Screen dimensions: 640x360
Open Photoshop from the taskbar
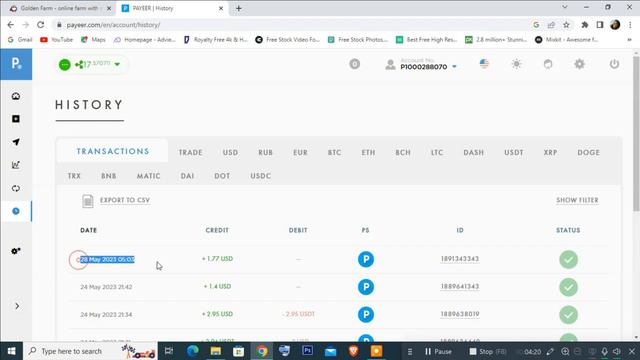coord(307,351)
